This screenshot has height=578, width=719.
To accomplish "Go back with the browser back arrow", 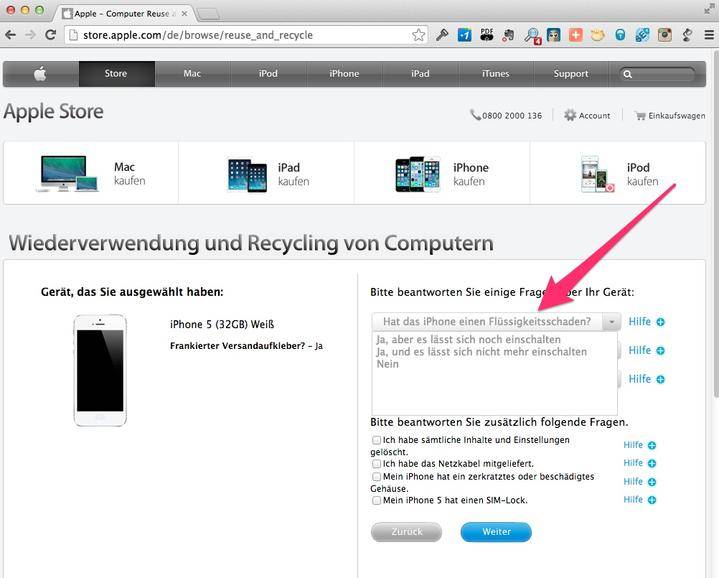I will tap(10, 35).
